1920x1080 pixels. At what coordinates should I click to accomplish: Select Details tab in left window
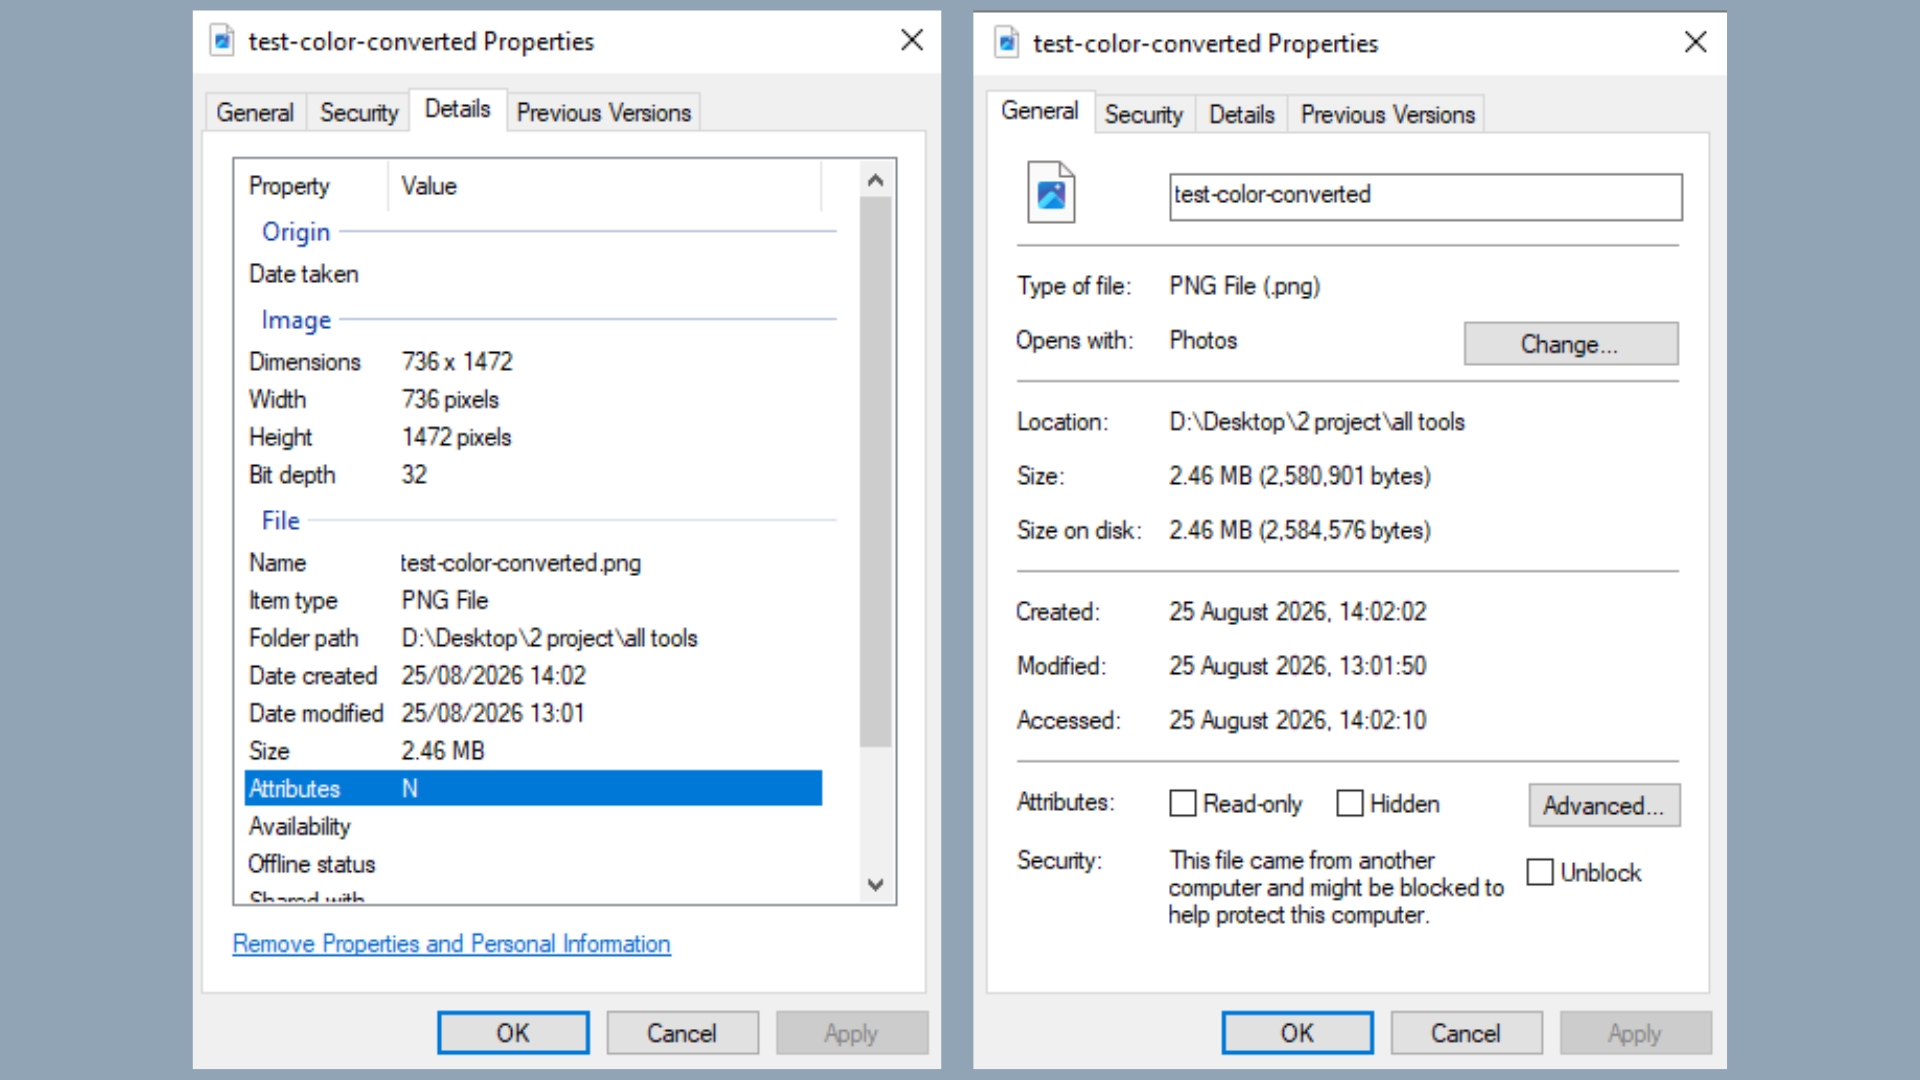tap(458, 109)
